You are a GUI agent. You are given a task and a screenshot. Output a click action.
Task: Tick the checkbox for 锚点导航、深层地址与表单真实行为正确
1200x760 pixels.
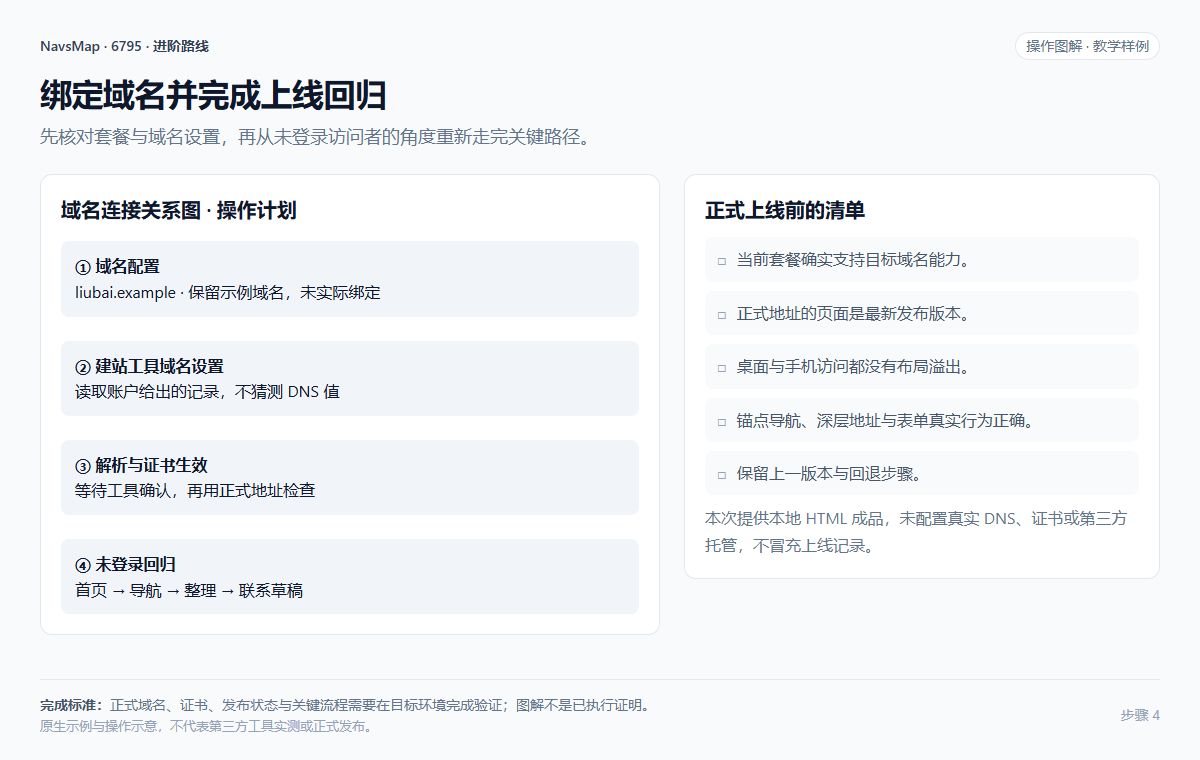(x=721, y=421)
